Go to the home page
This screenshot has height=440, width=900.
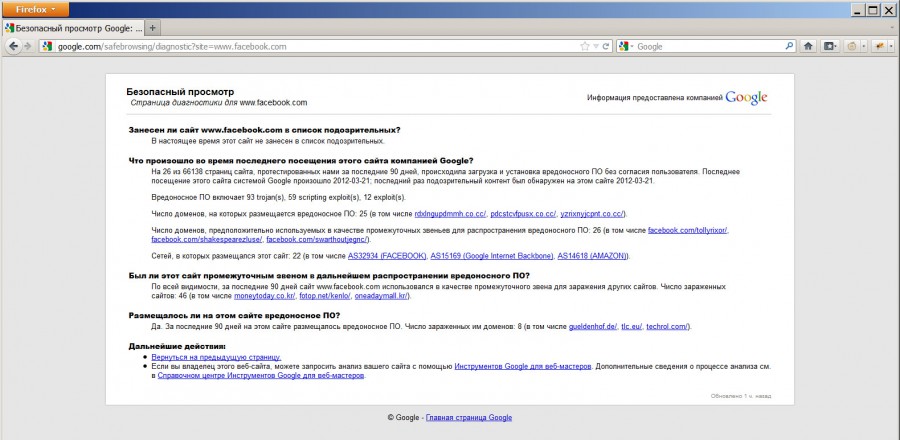(x=808, y=46)
